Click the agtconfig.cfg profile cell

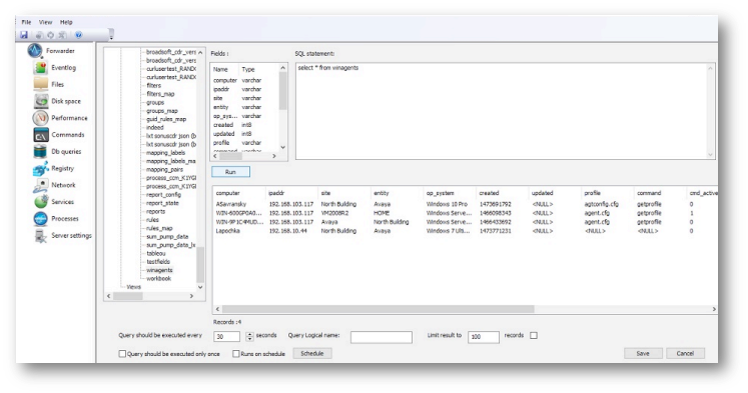(x=602, y=204)
